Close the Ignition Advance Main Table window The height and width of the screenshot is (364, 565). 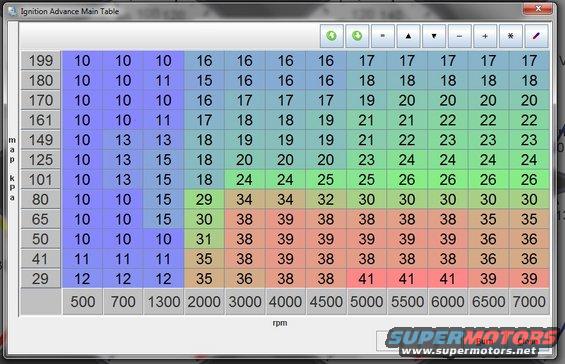(538, 9)
